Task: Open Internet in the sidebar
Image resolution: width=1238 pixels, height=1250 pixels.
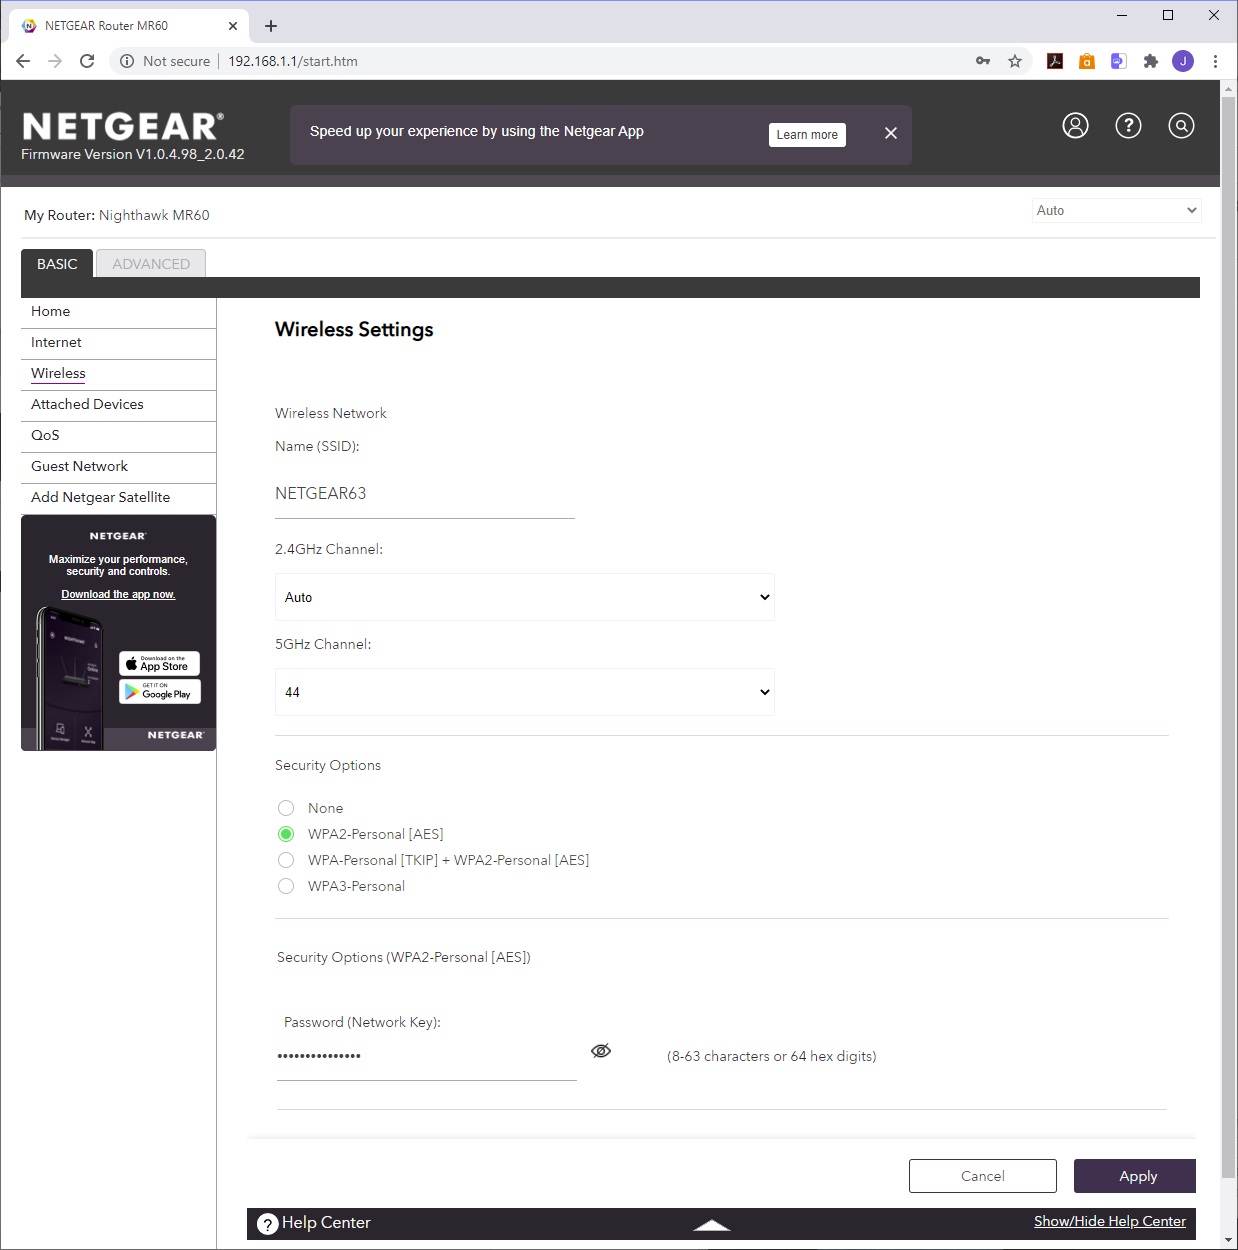Action: click(x=56, y=342)
